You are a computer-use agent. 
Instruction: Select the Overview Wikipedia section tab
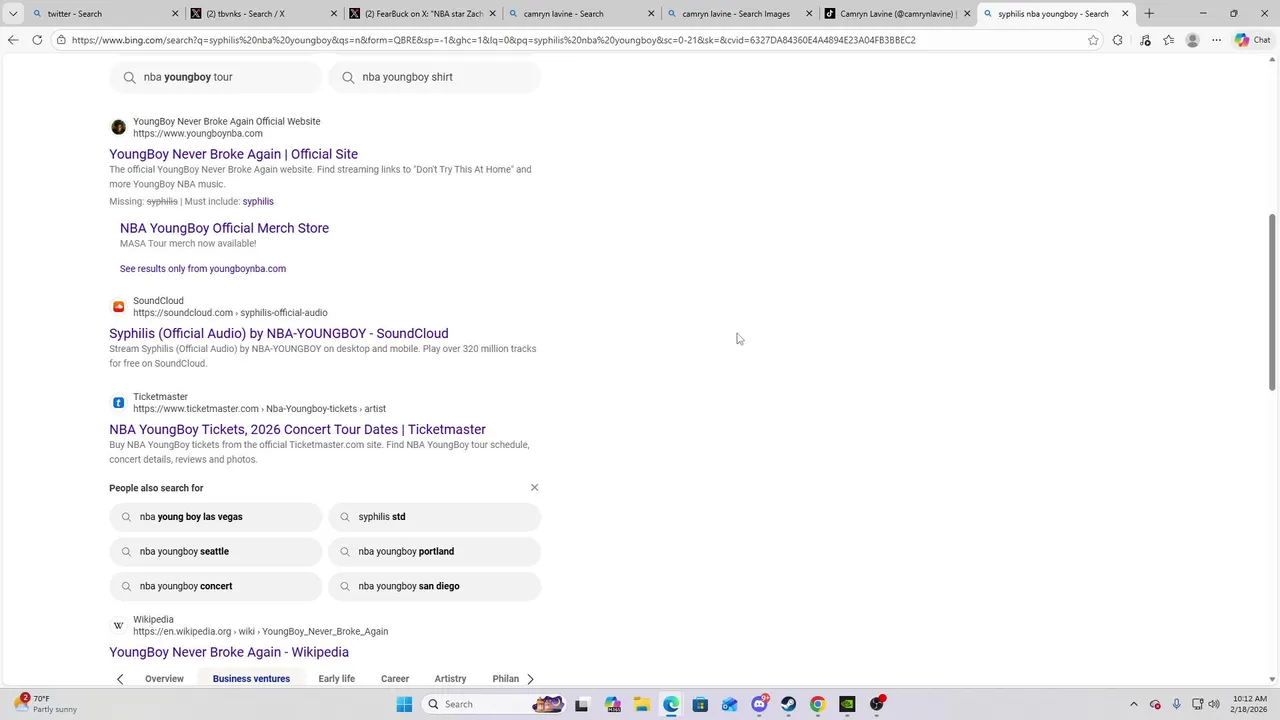point(164,679)
